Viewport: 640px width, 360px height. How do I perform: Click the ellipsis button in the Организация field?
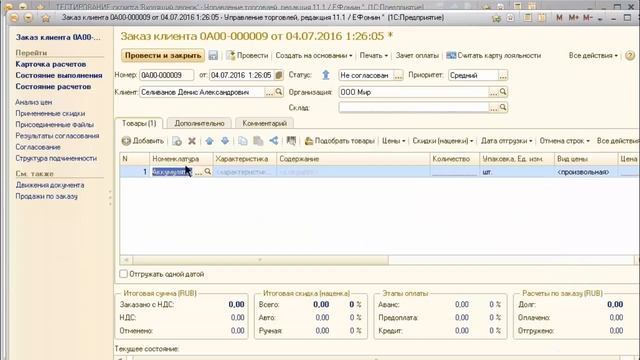[493, 92]
